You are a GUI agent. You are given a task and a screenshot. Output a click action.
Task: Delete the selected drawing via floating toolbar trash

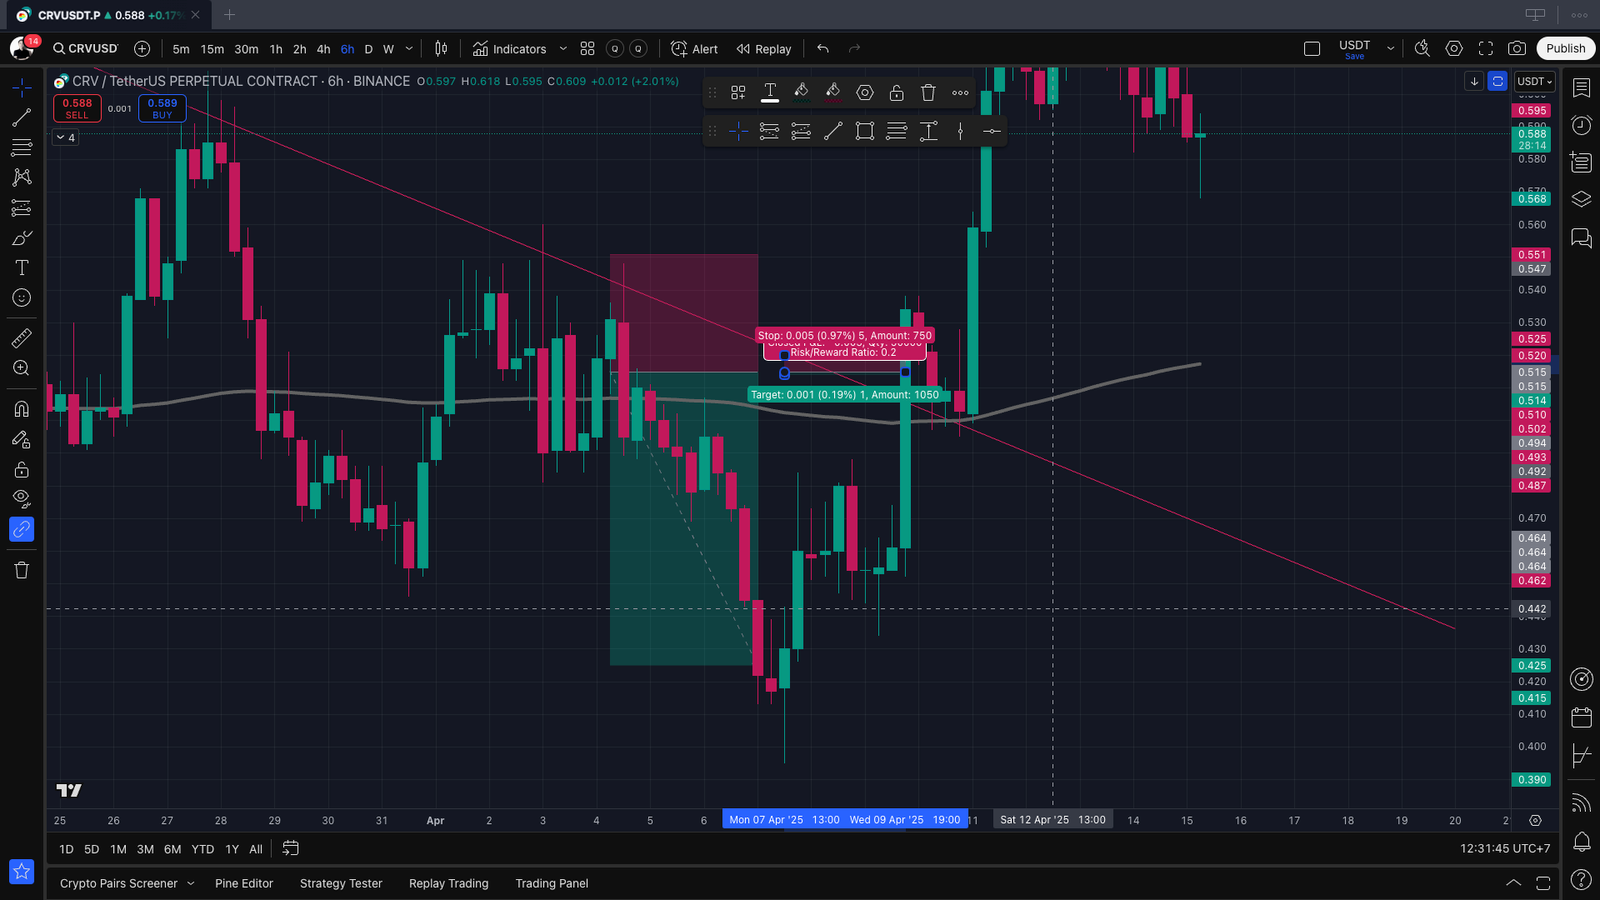point(928,92)
